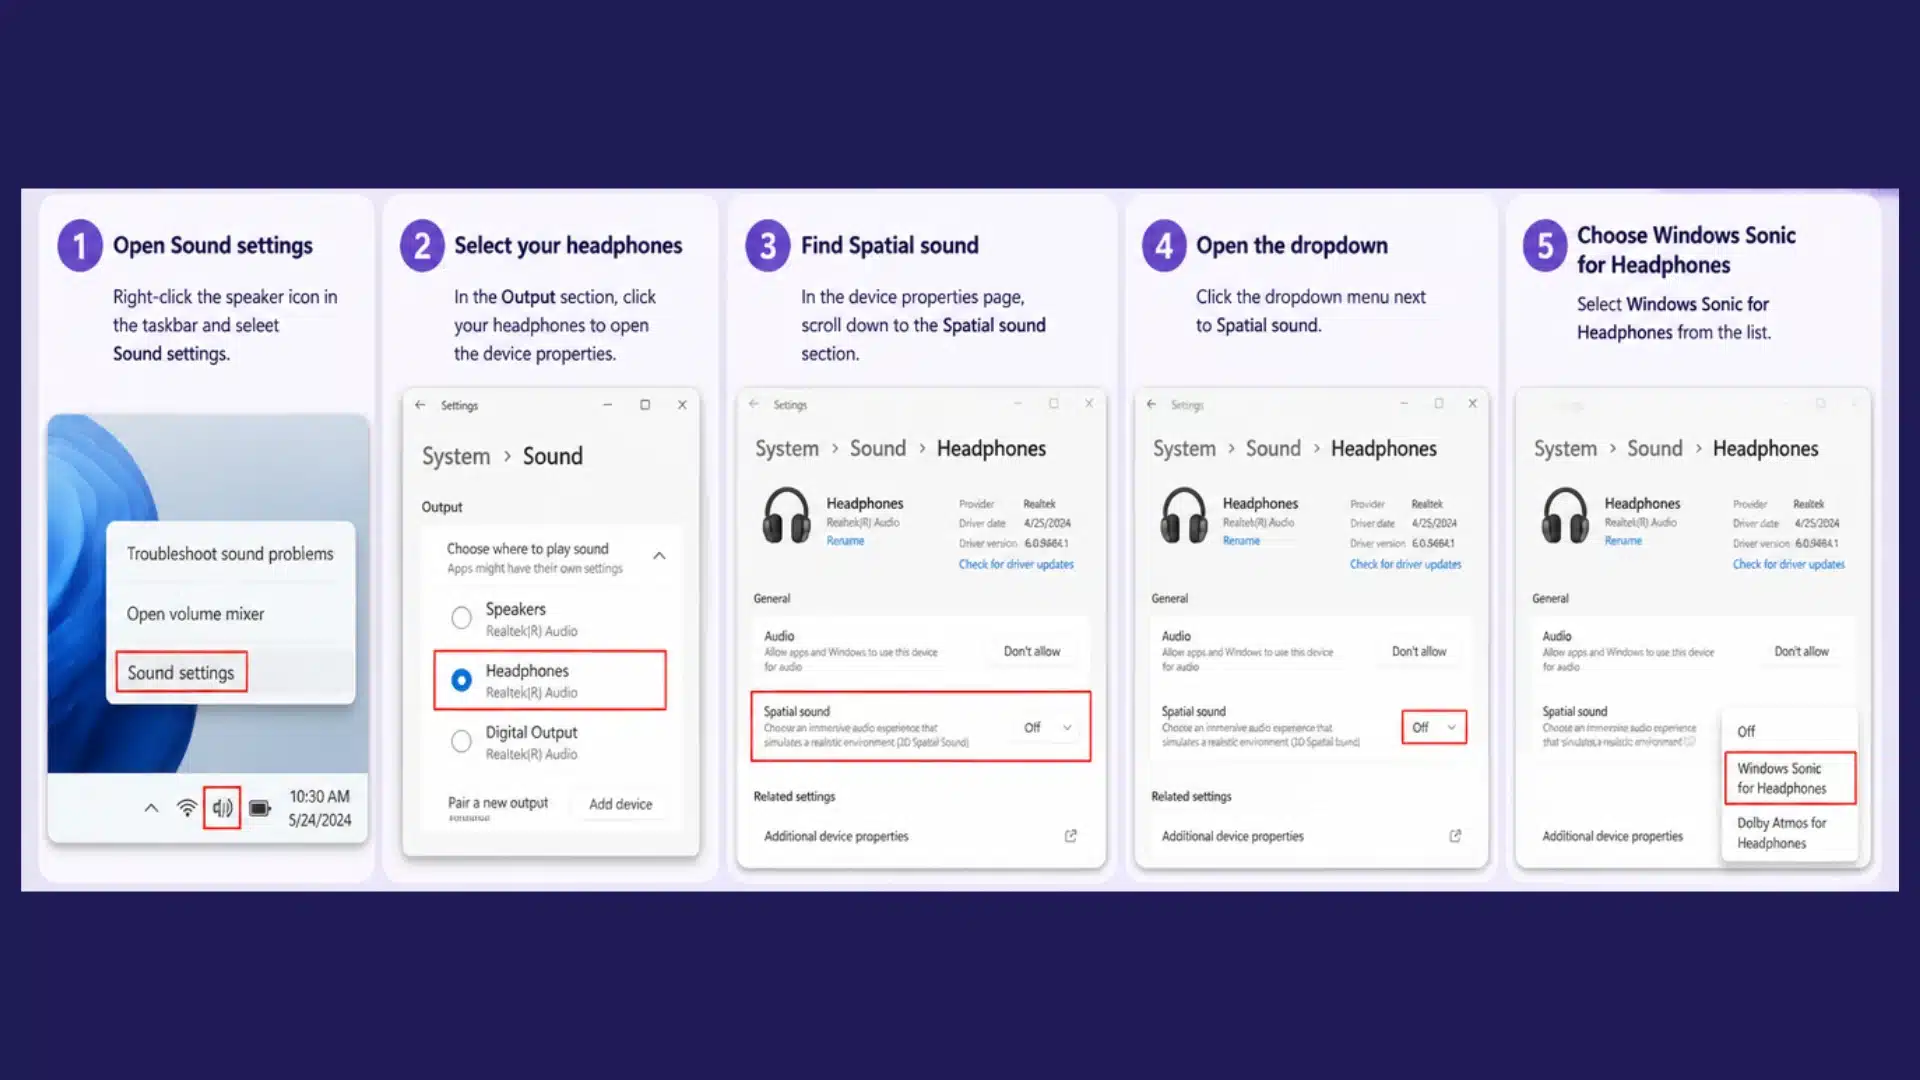The image size is (1920, 1080).
Task: Click Sound breadcrumb in the step 5 Headphones window
Action: point(1655,449)
